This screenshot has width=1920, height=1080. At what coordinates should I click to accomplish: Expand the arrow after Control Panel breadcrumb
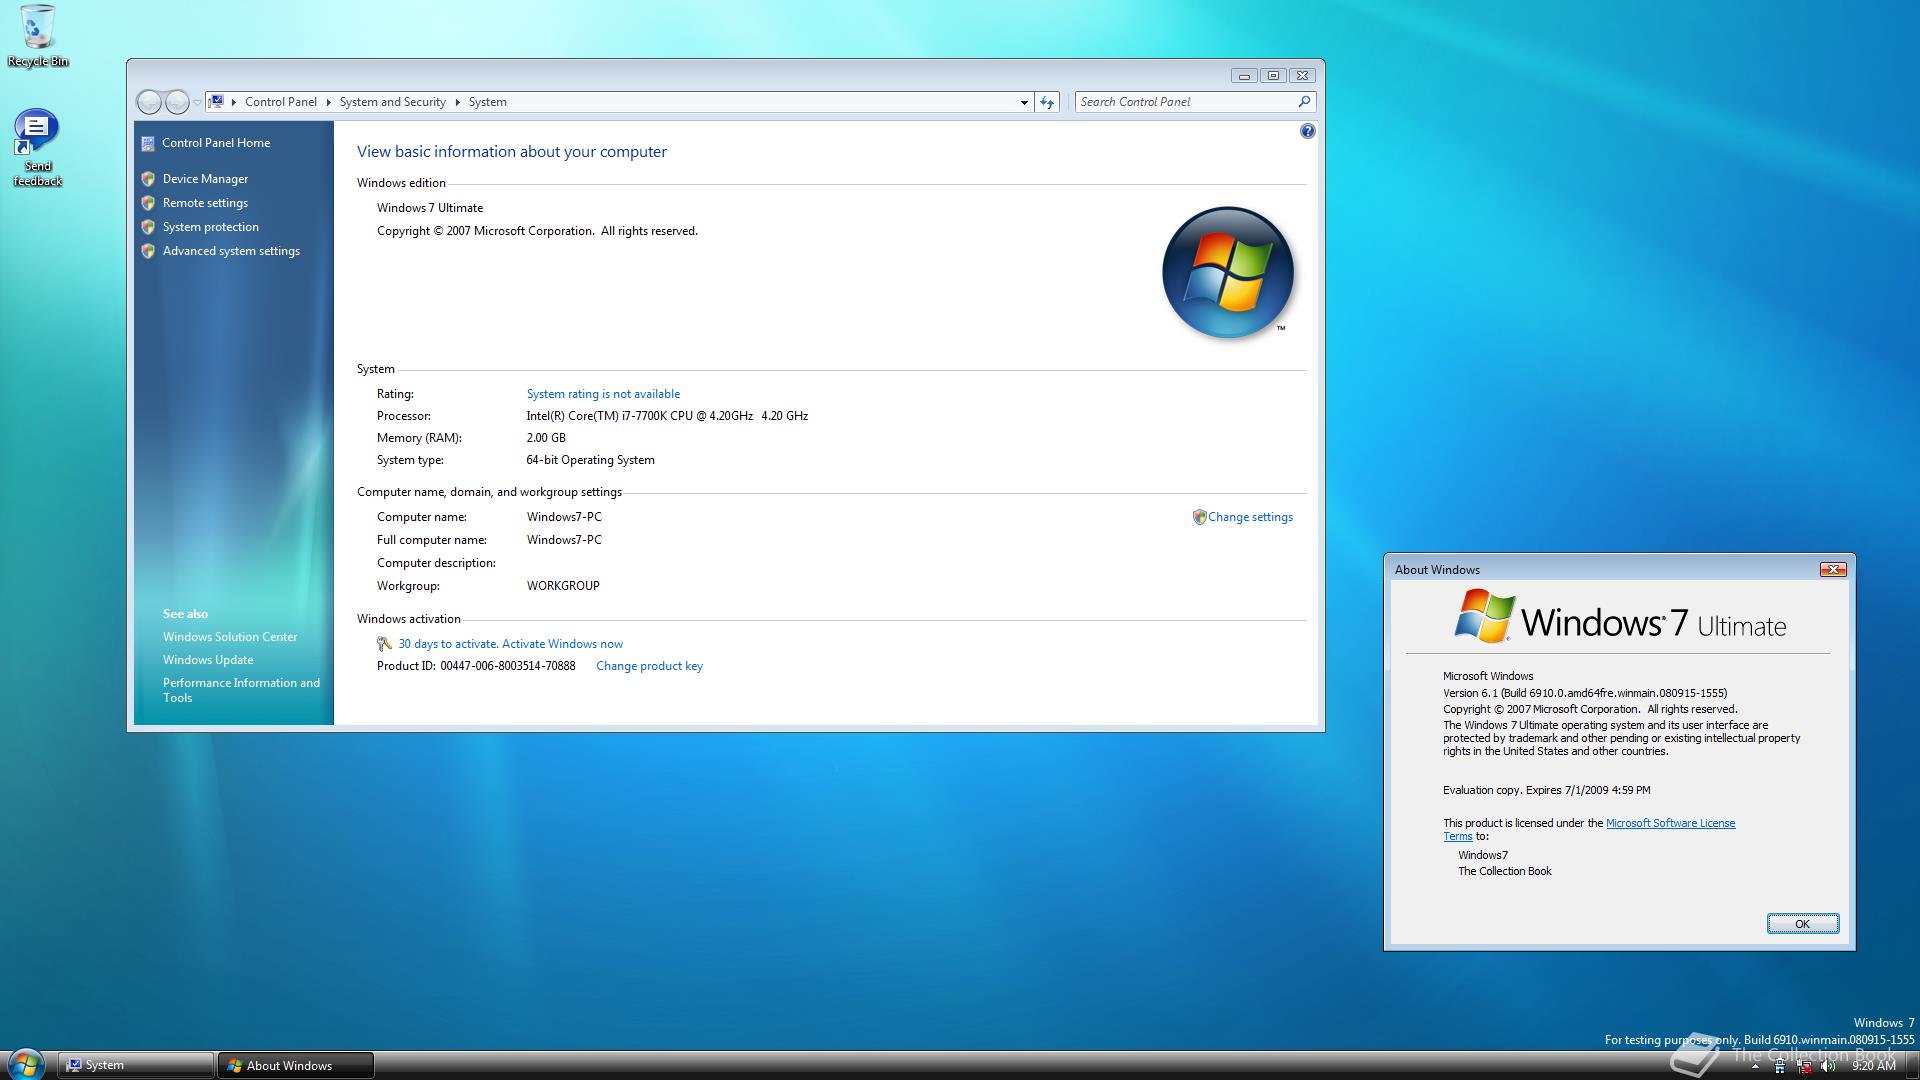328,102
